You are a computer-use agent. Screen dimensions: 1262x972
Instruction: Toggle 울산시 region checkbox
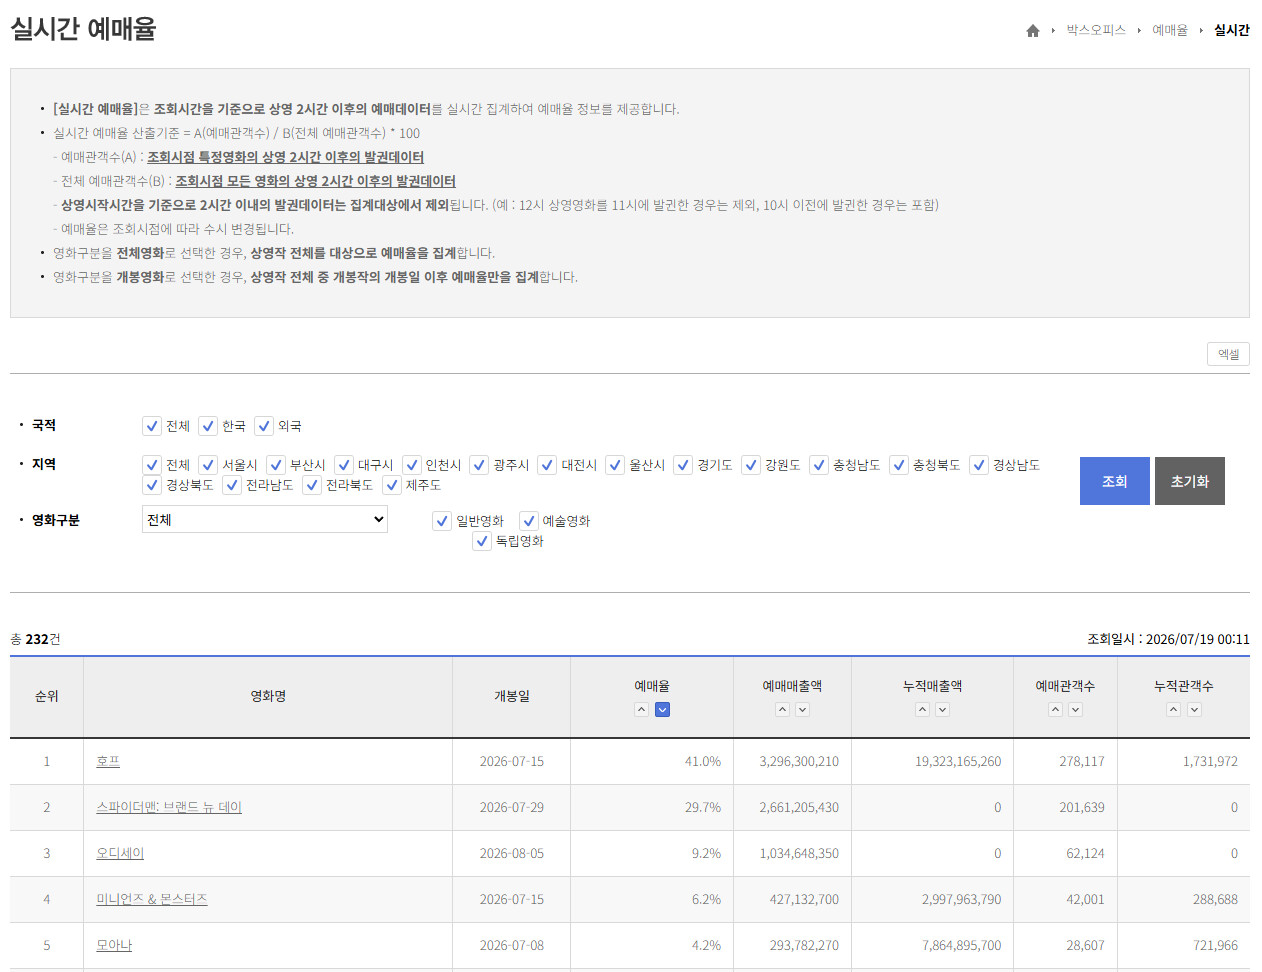[x=615, y=465]
